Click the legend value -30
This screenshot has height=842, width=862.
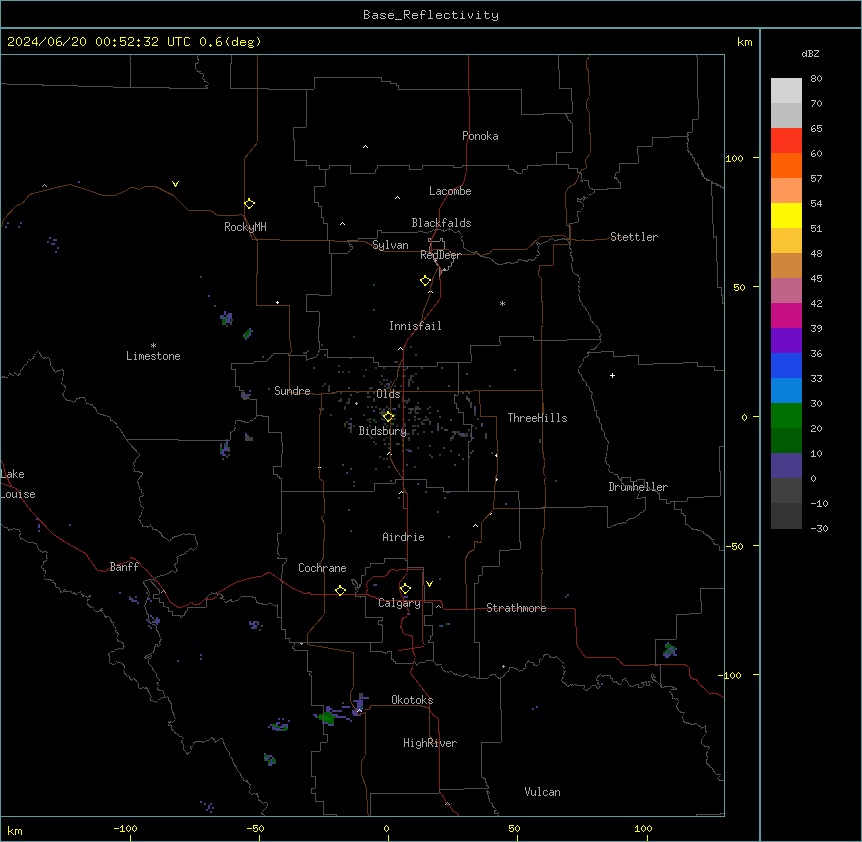click(819, 528)
